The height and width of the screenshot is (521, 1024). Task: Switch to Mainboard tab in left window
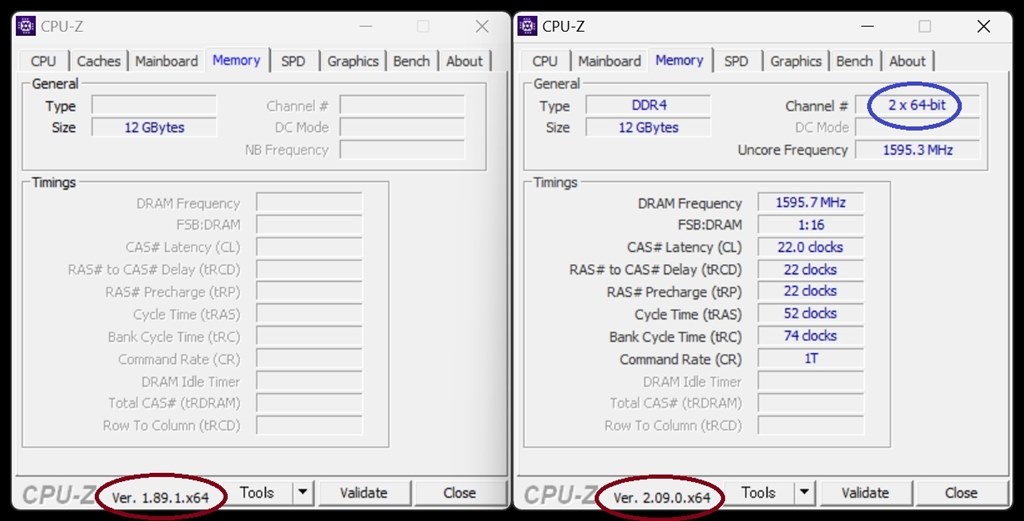(x=167, y=61)
